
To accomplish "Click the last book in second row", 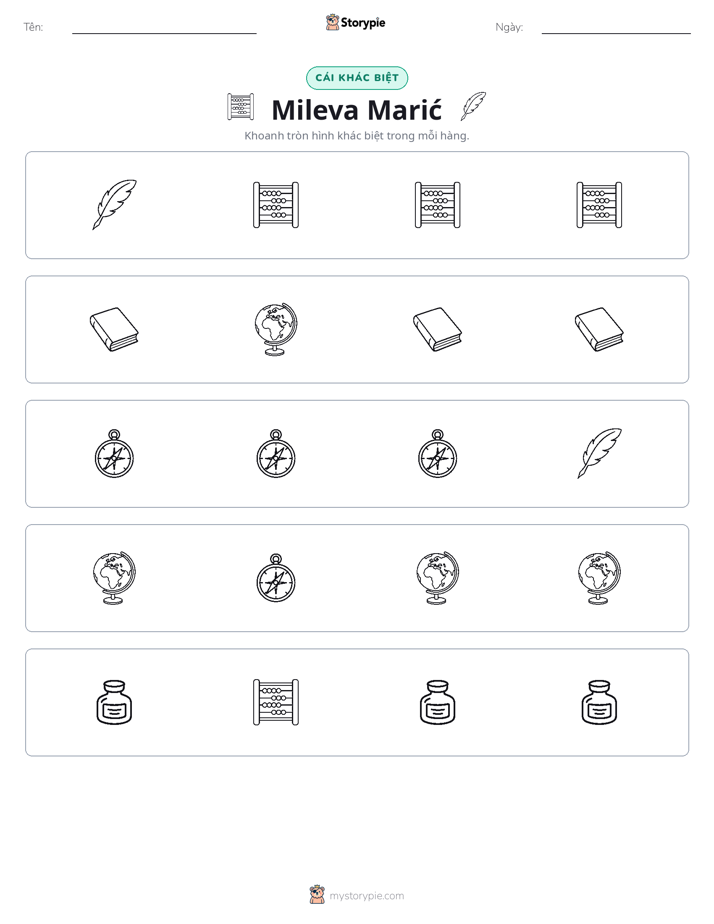I will point(599,329).
